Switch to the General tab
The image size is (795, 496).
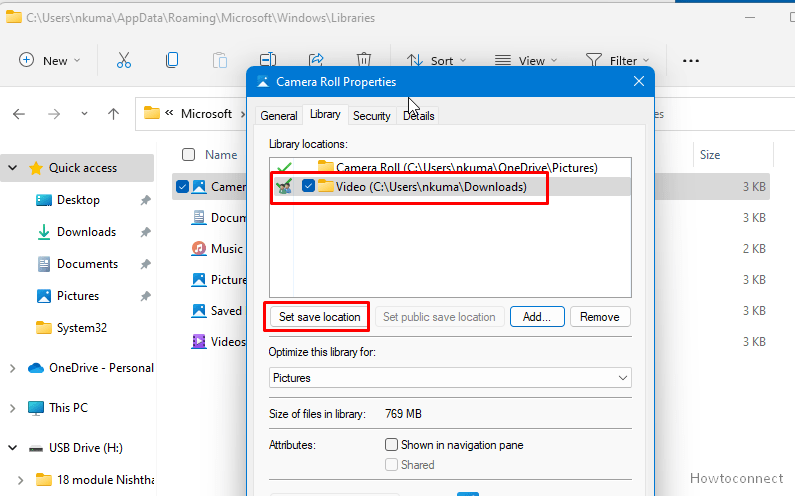[x=278, y=116]
